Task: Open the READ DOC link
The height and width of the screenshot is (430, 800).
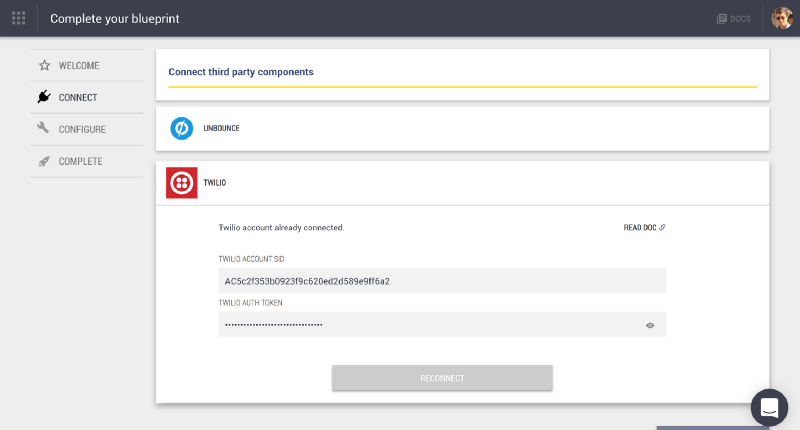Action: 644,227
